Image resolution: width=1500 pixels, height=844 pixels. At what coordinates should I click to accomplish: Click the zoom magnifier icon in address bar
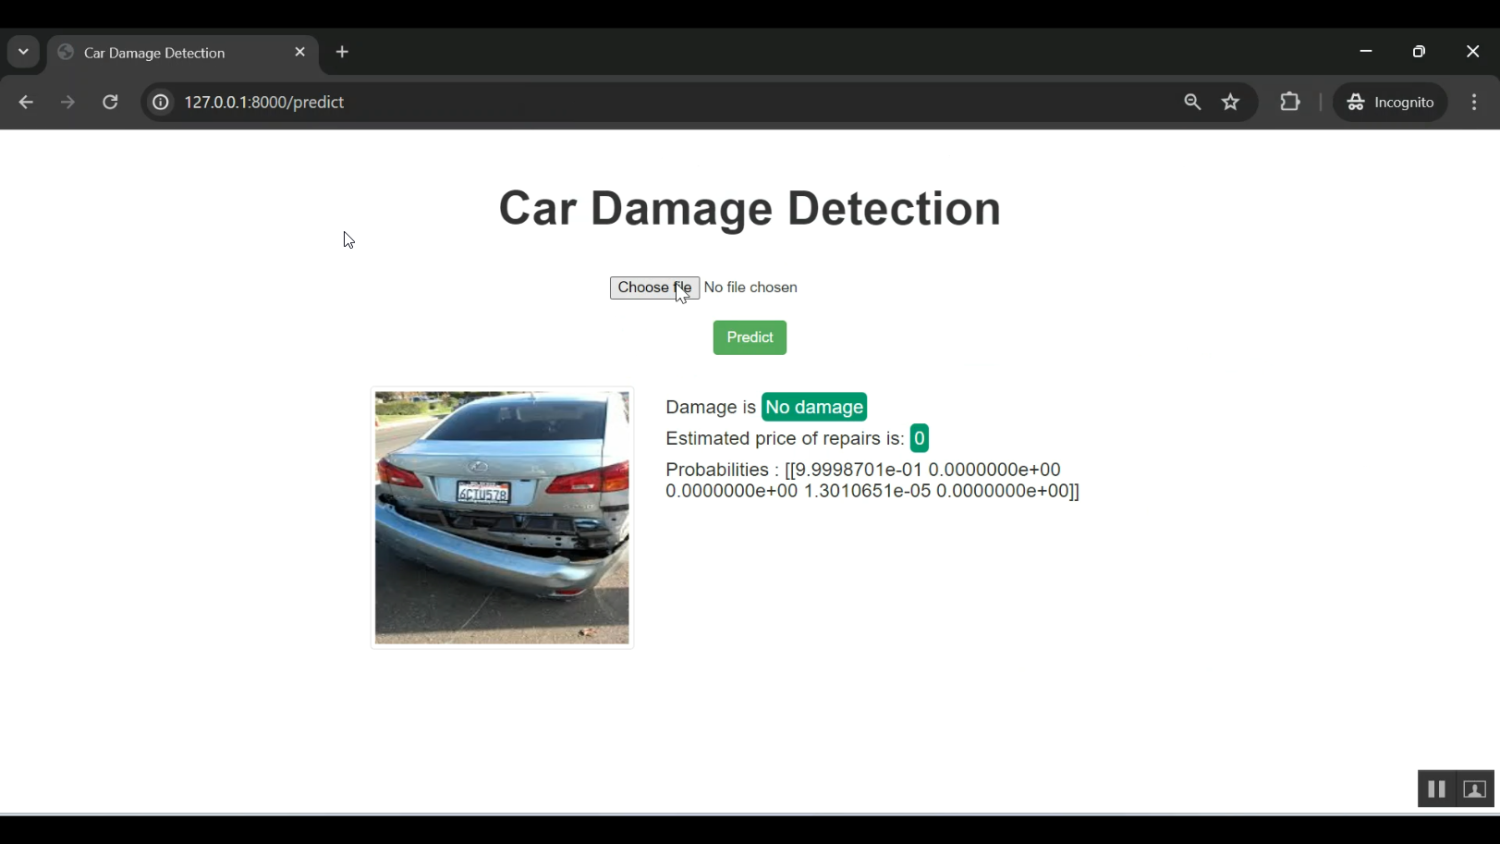click(1192, 101)
